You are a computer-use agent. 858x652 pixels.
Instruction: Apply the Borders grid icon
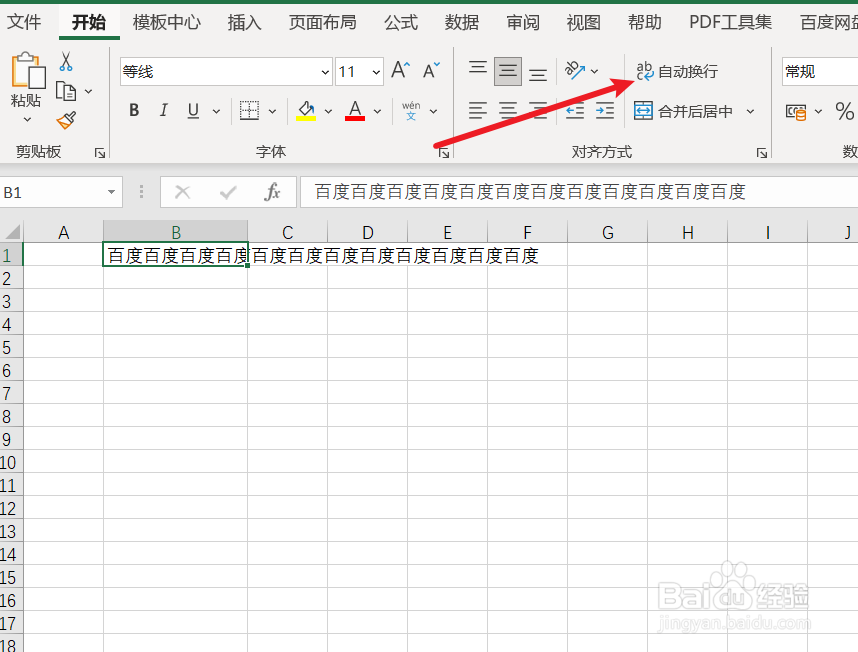[250, 111]
